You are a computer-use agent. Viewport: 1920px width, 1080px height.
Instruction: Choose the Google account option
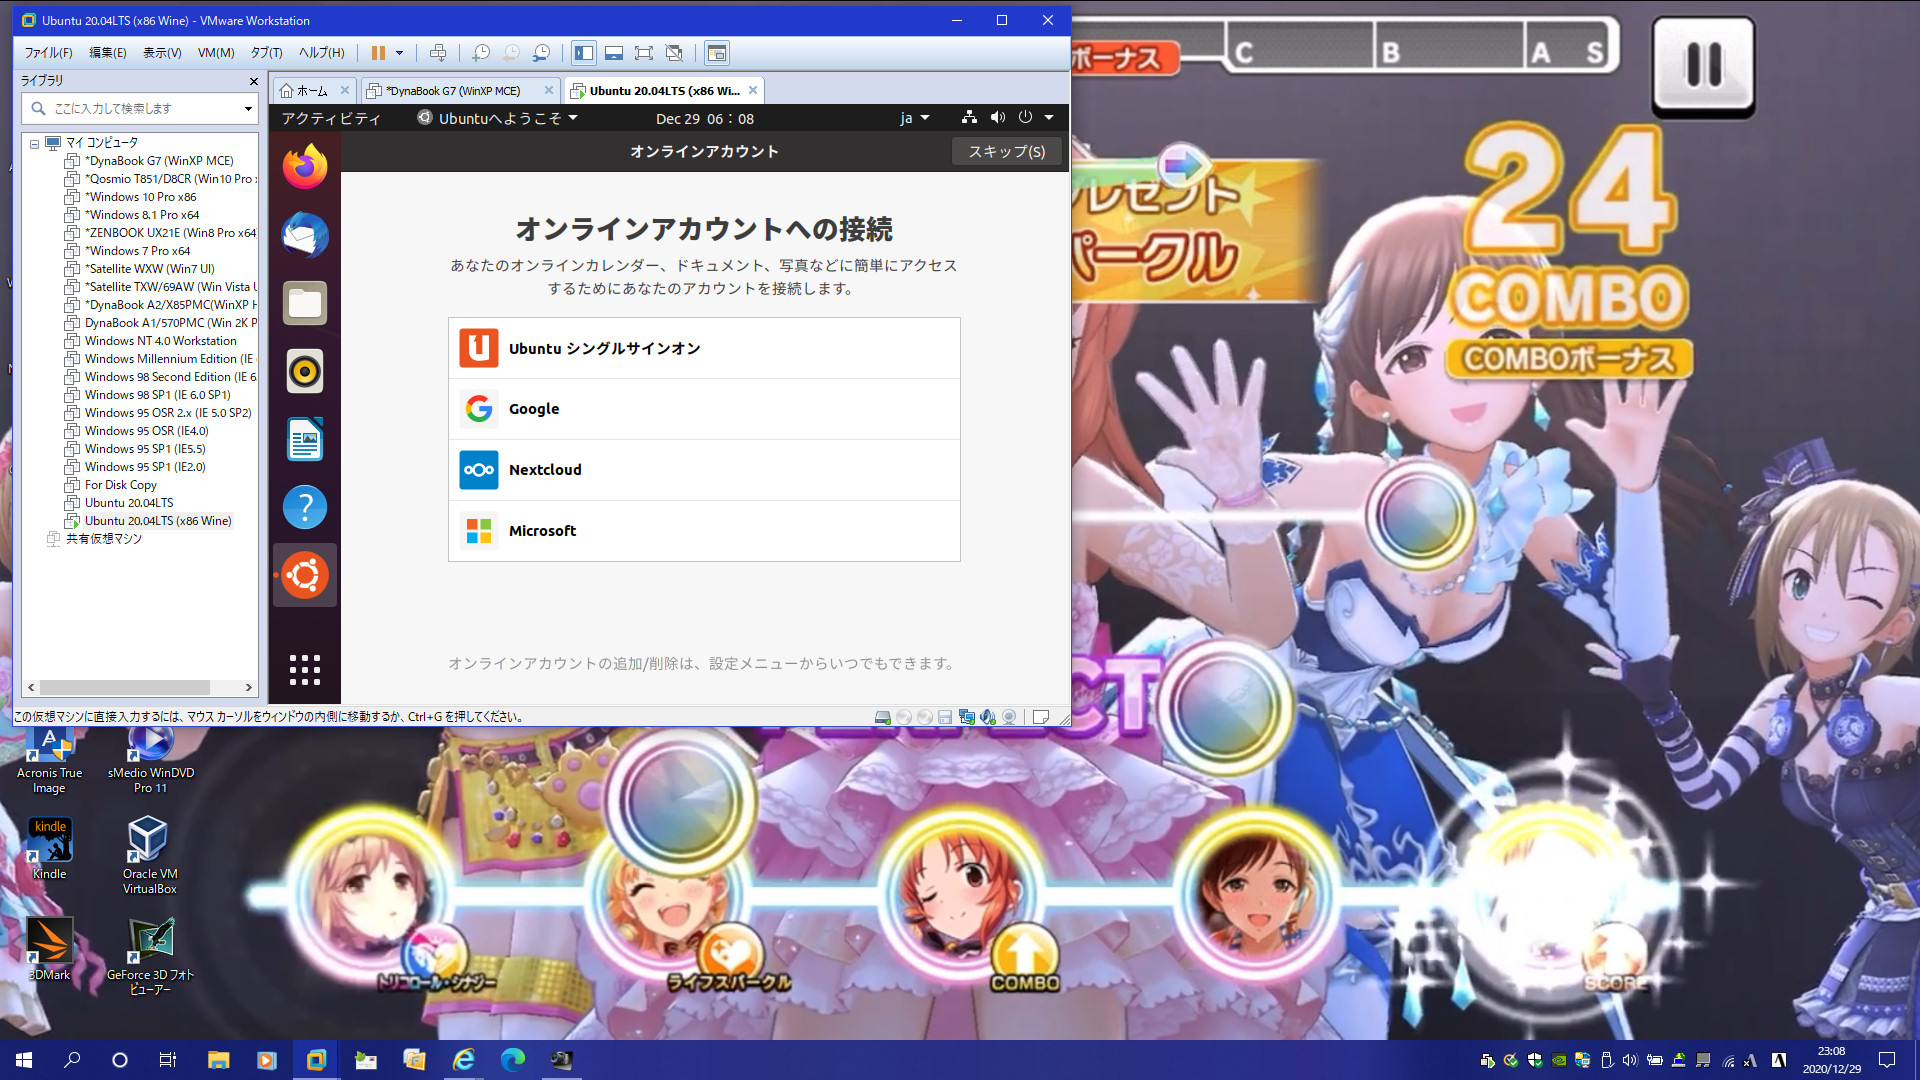point(704,409)
